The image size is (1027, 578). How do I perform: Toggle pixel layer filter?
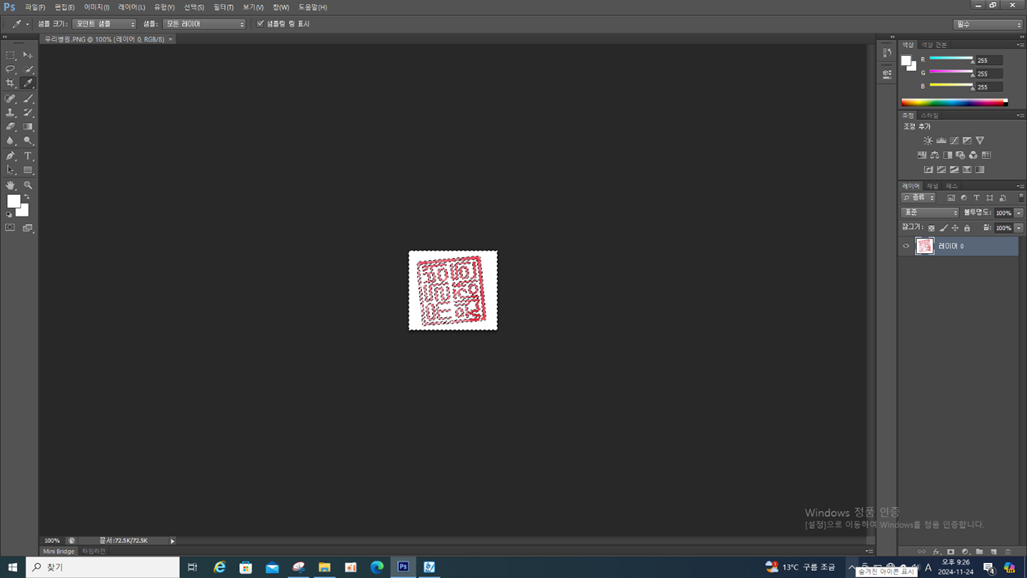pyautogui.click(x=951, y=198)
